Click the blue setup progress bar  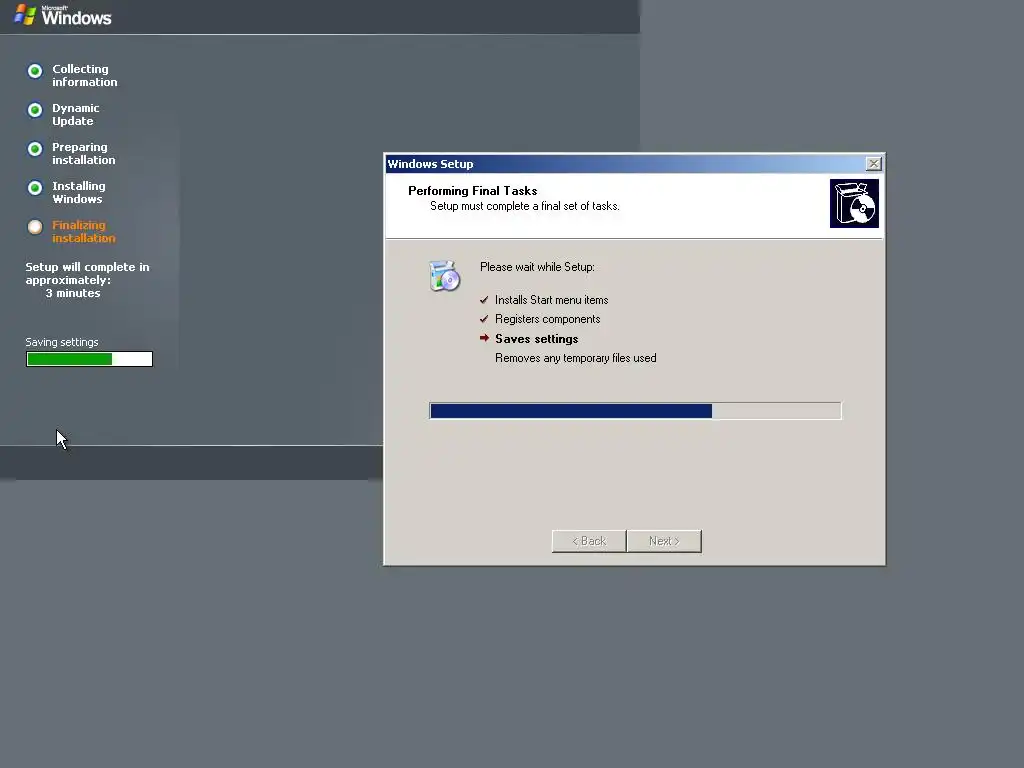[x=635, y=411]
